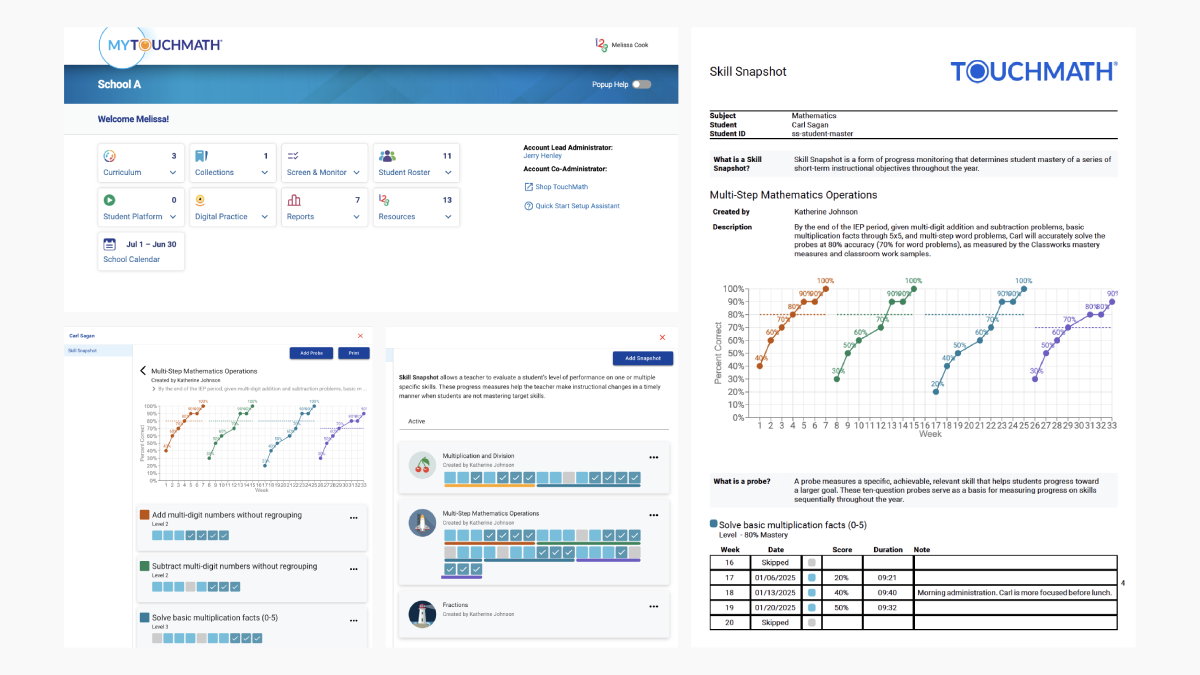Click the 01/13/2025 date cell in report
The height and width of the screenshot is (675, 1200).
(775, 592)
